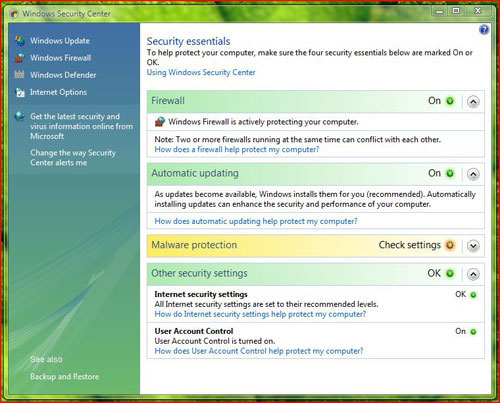This screenshot has height=403, width=500.
Task: Open Internet Options from the sidebar
Action: tap(58, 92)
